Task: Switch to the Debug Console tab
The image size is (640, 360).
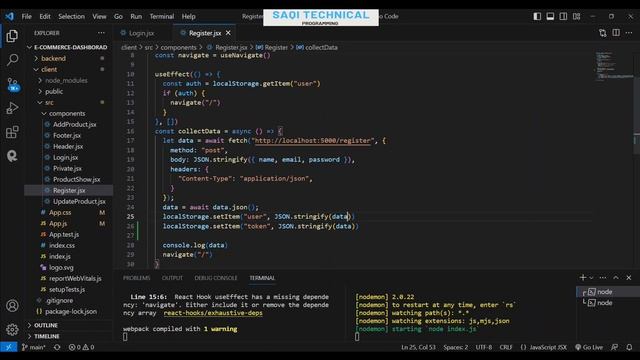Action: (216, 278)
